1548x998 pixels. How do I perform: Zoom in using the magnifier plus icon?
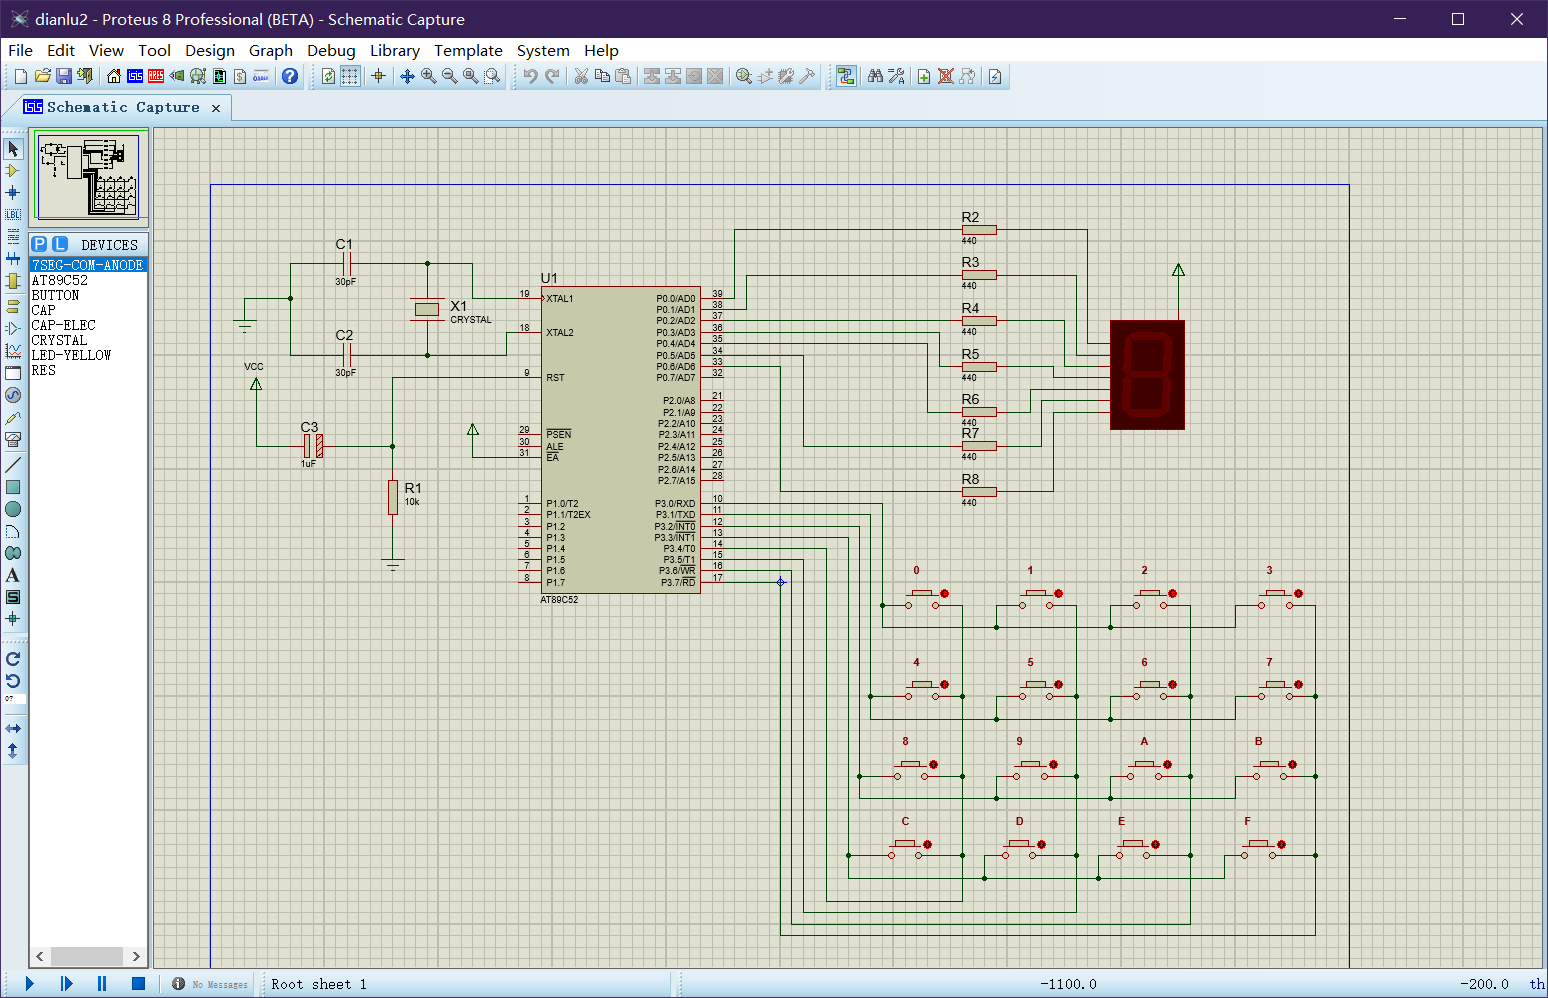tap(428, 76)
